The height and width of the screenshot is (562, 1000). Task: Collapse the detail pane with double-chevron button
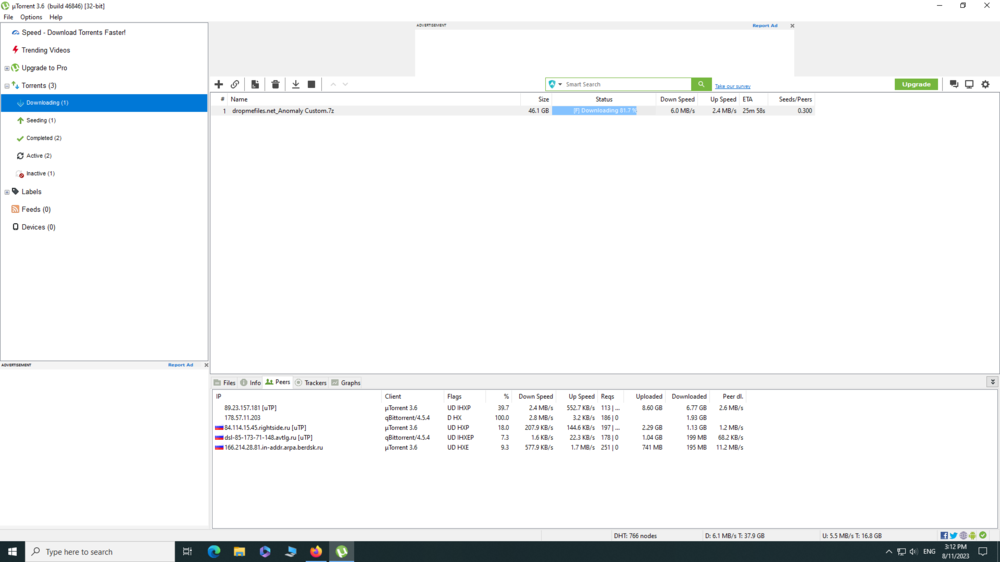click(x=992, y=381)
